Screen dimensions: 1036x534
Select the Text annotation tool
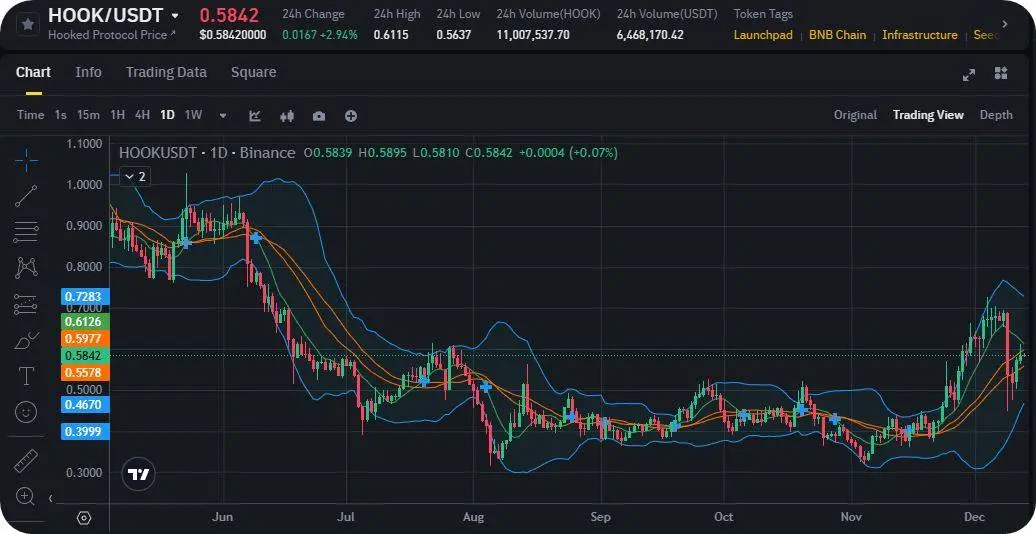(x=26, y=376)
